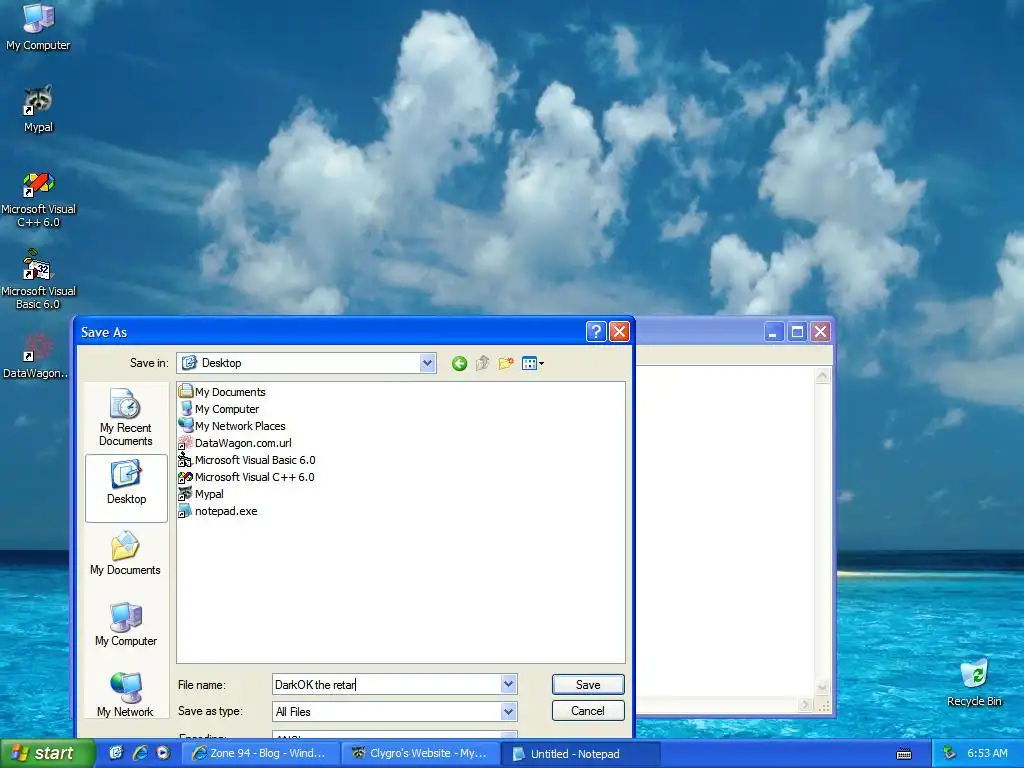
Task: Open My Computer desktop icon
Action: [38, 27]
